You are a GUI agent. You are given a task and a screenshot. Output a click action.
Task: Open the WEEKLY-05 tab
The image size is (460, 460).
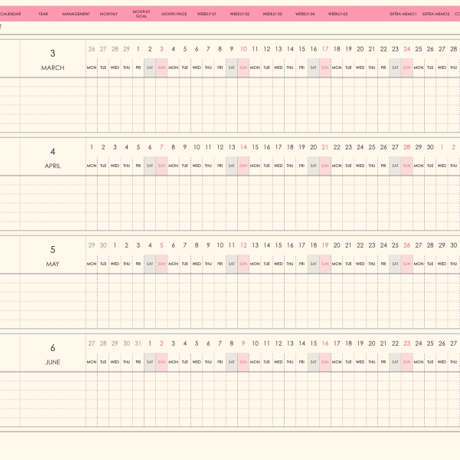point(338,14)
